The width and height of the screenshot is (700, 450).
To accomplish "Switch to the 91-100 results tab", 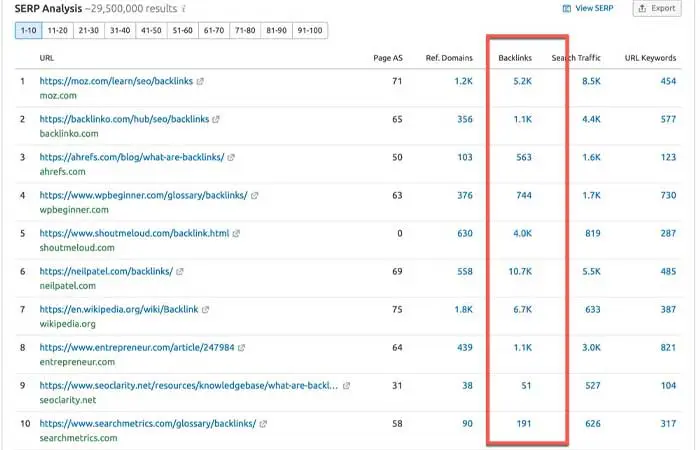I will pyautogui.click(x=310, y=30).
